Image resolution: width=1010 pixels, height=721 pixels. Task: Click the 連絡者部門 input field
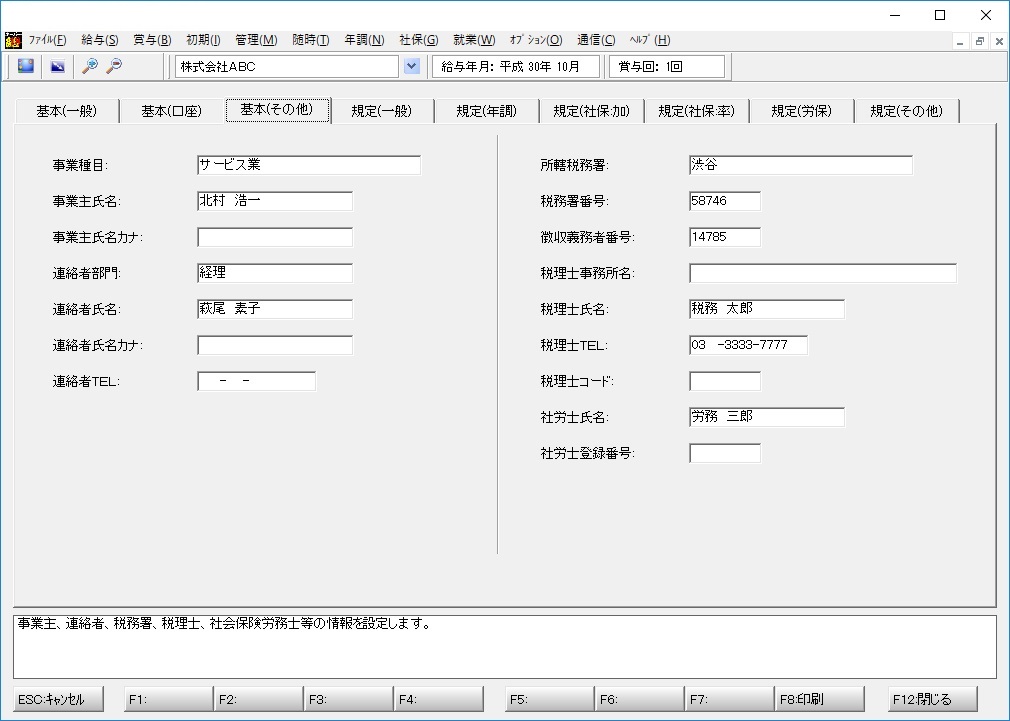(274, 273)
